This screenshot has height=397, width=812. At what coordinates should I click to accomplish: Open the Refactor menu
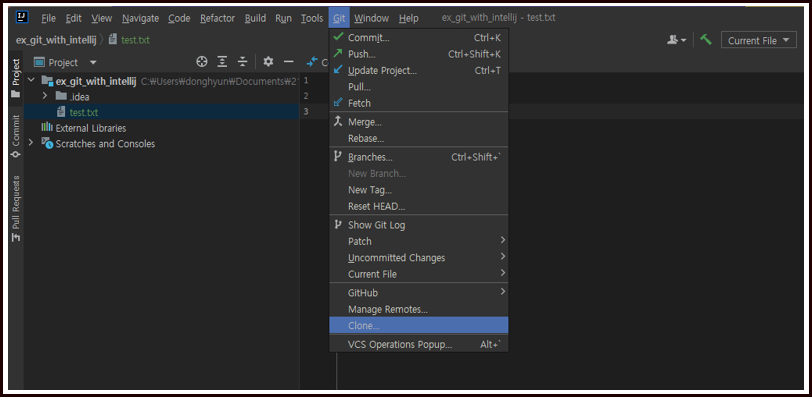click(x=218, y=18)
